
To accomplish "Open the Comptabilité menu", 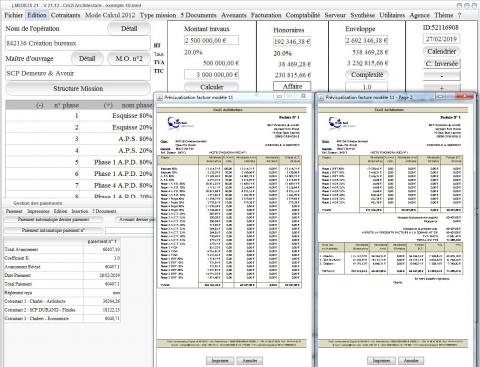I will tap(303, 15).
